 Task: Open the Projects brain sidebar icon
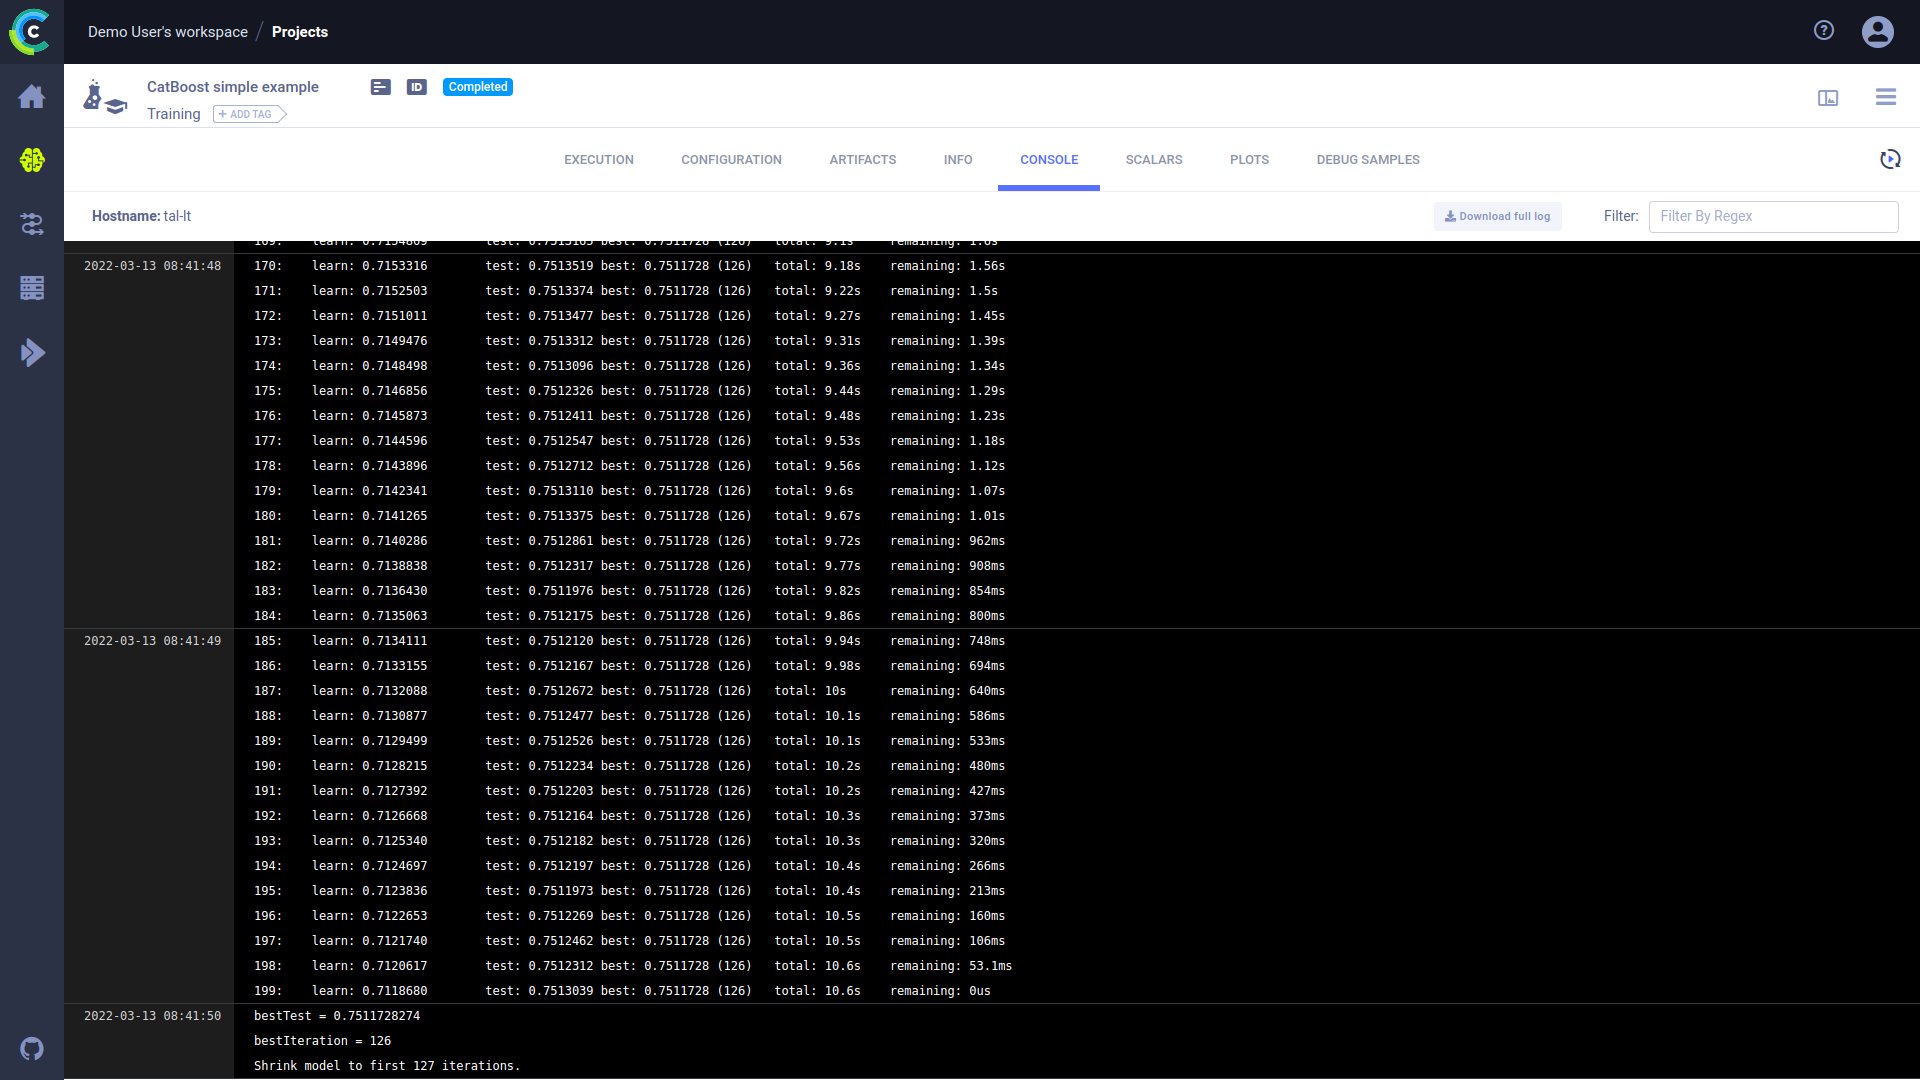[32, 160]
